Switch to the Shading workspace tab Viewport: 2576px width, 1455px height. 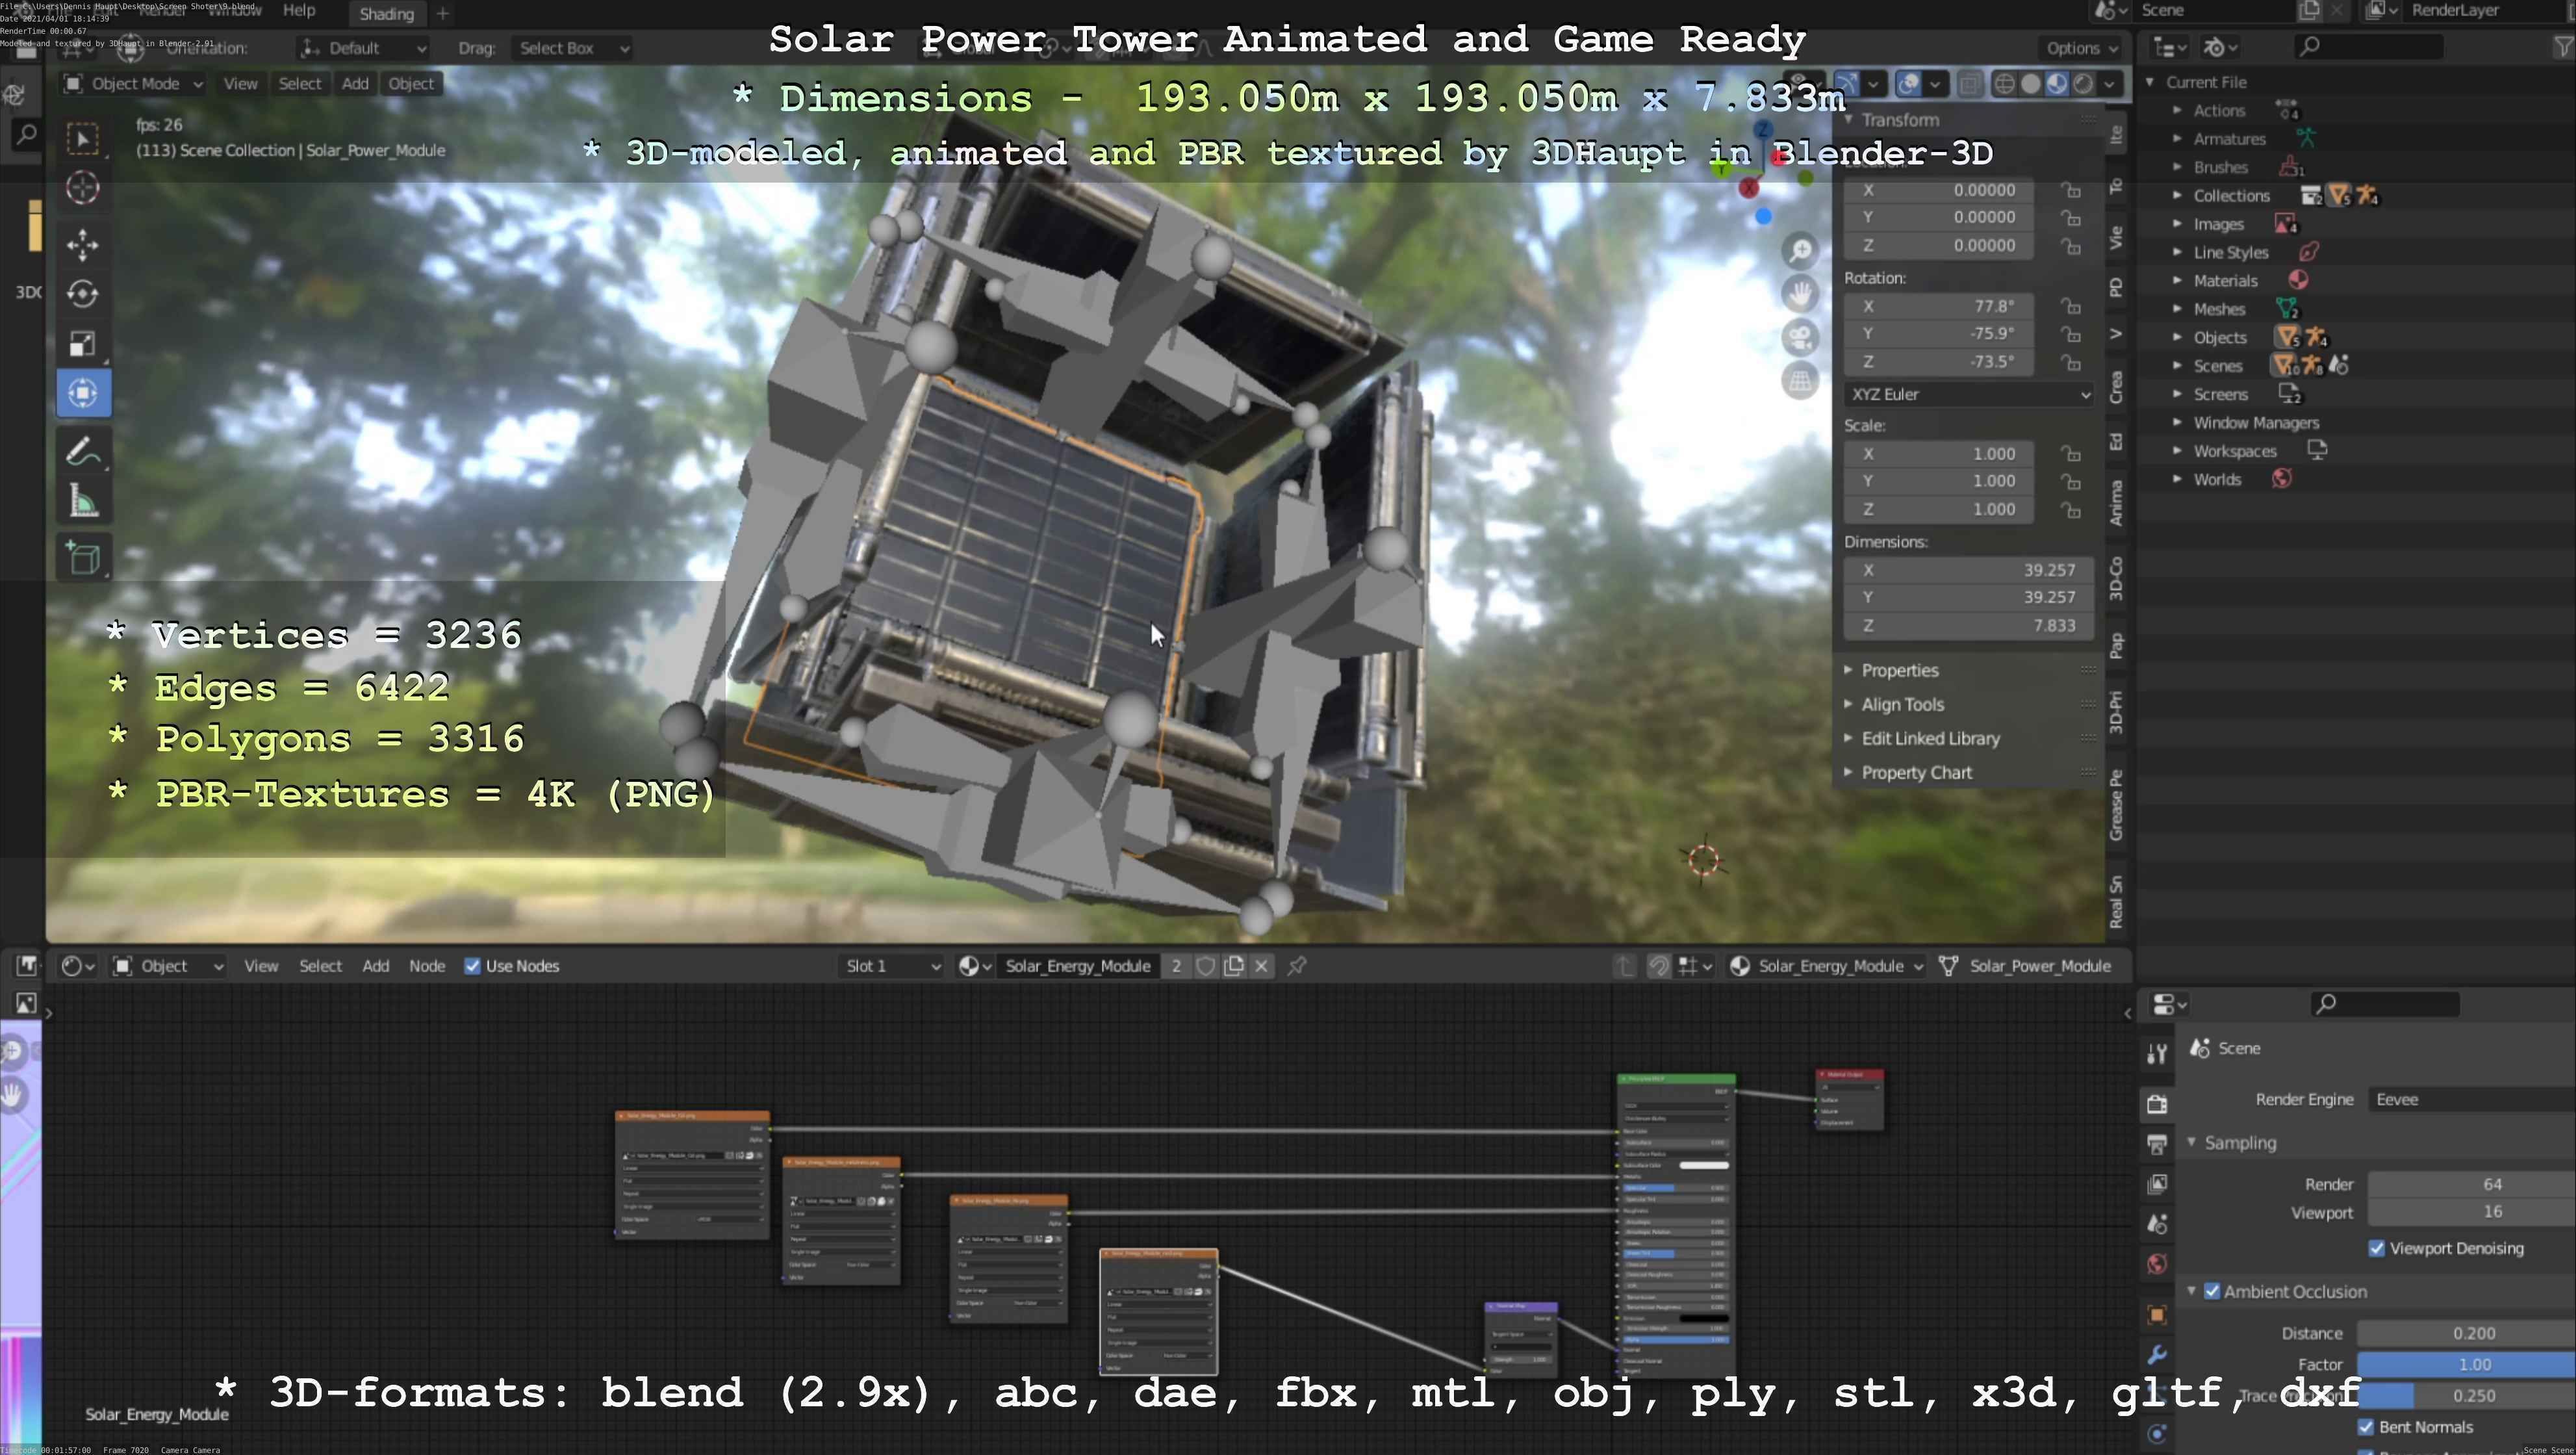click(386, 14)
